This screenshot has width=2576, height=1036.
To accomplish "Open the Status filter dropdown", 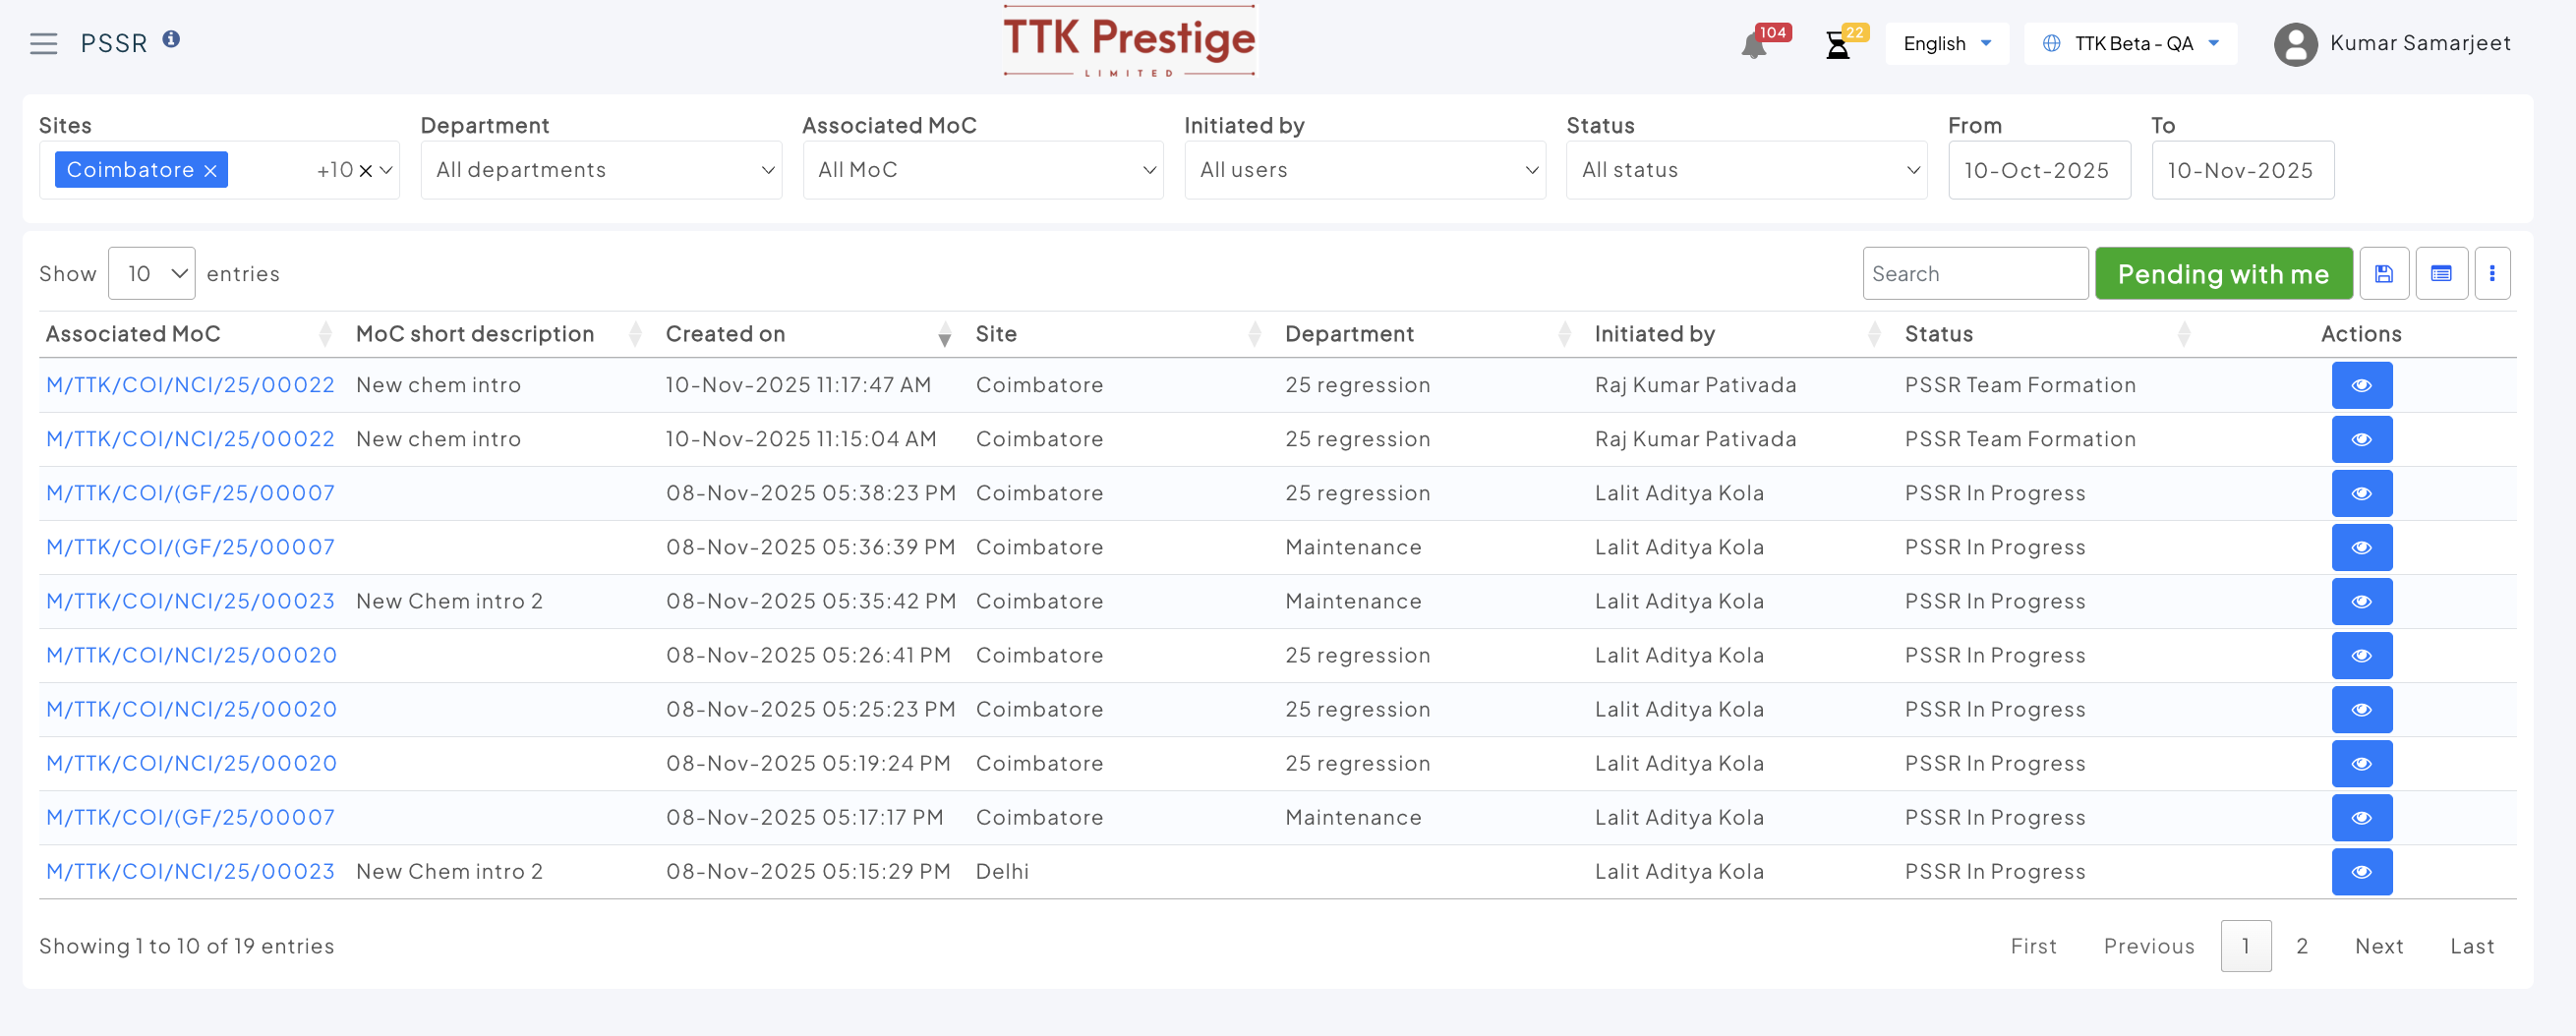I will [x=1746, y=170].
